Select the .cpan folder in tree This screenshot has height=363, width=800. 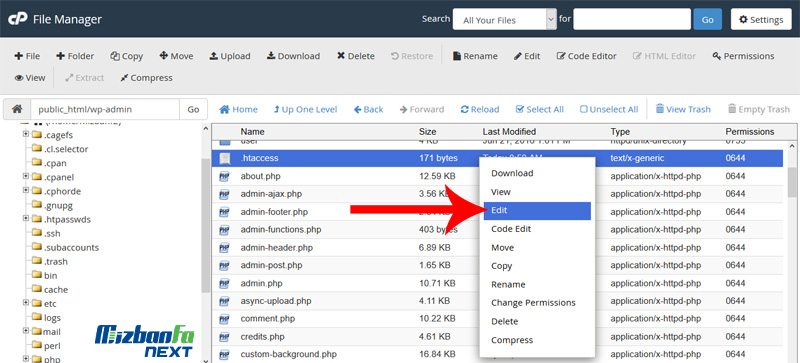point(55,163)
